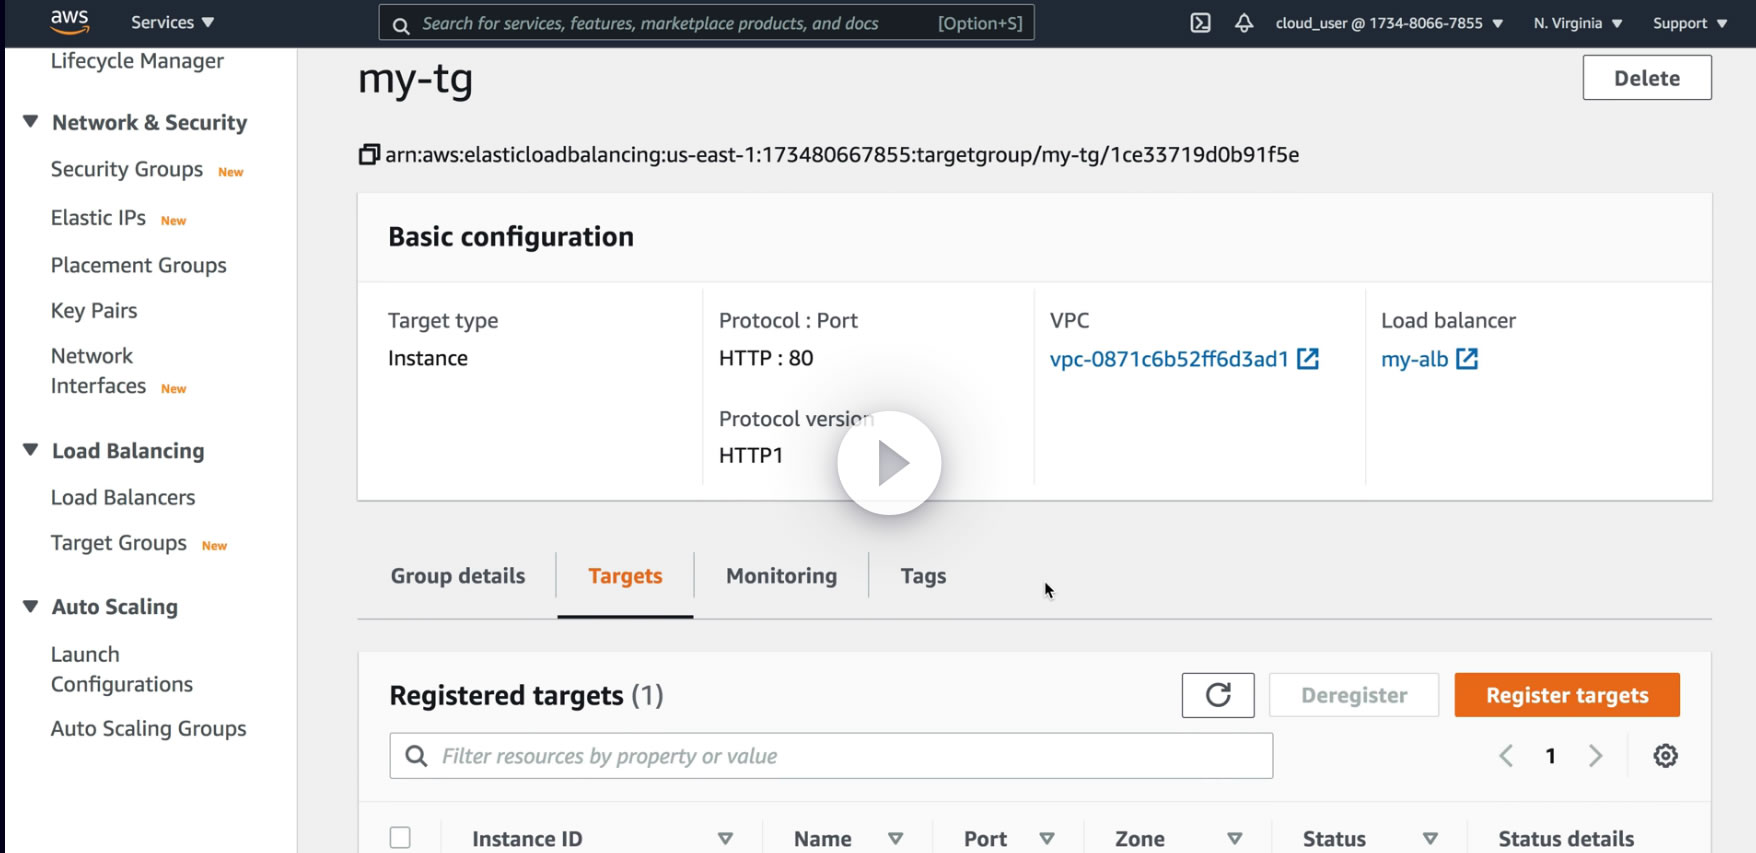
Task: Refresh the registered targets list
Action: click(x=1217, y=695)
